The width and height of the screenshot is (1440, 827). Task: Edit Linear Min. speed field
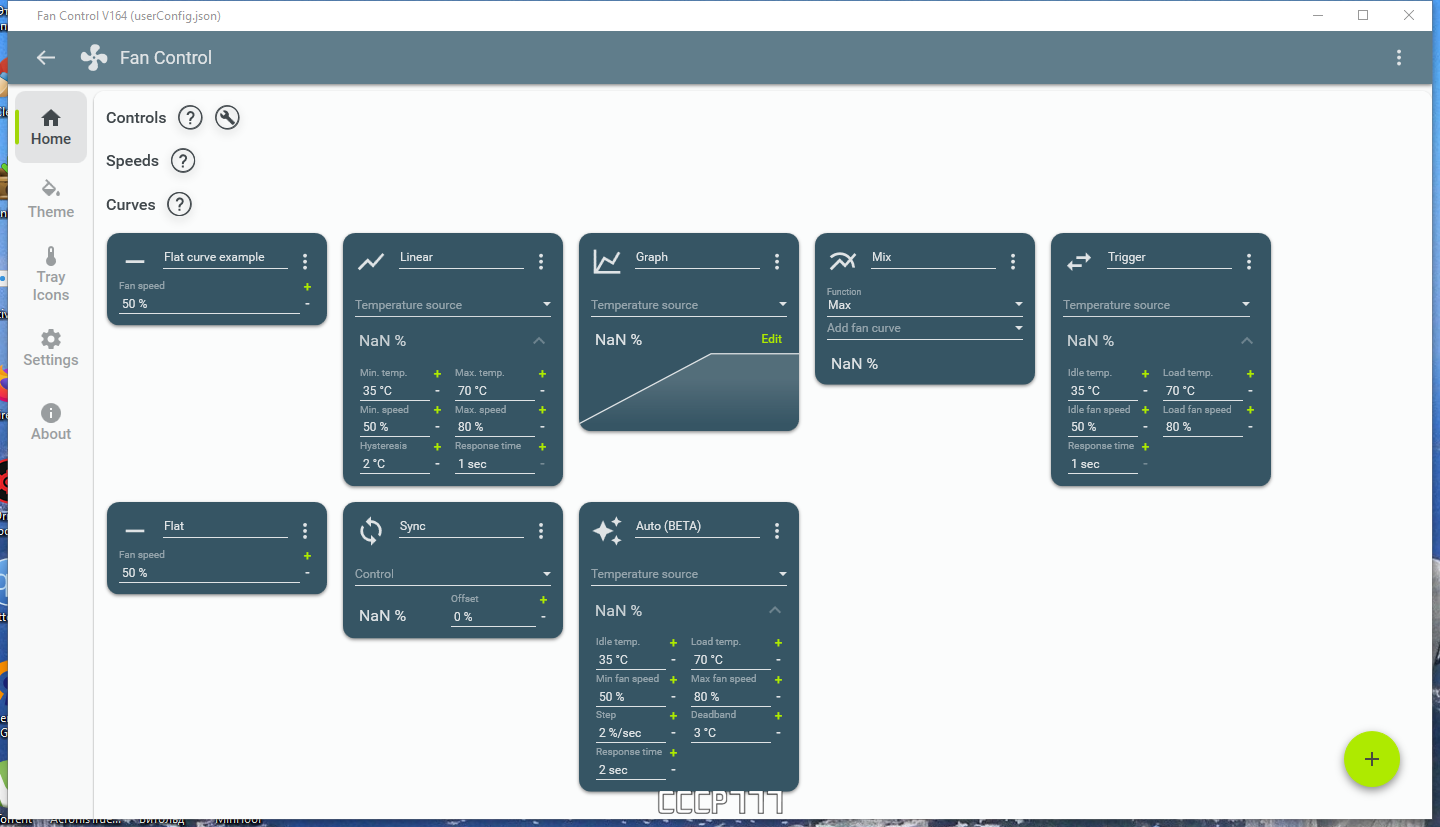pos(394,427)
